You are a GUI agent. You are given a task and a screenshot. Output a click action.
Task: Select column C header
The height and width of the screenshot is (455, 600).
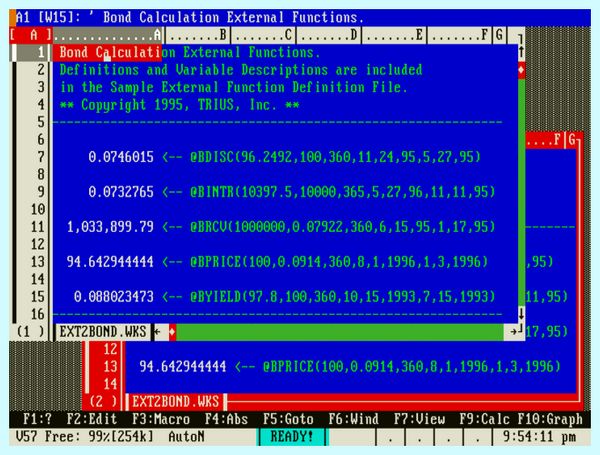[263, 35]
